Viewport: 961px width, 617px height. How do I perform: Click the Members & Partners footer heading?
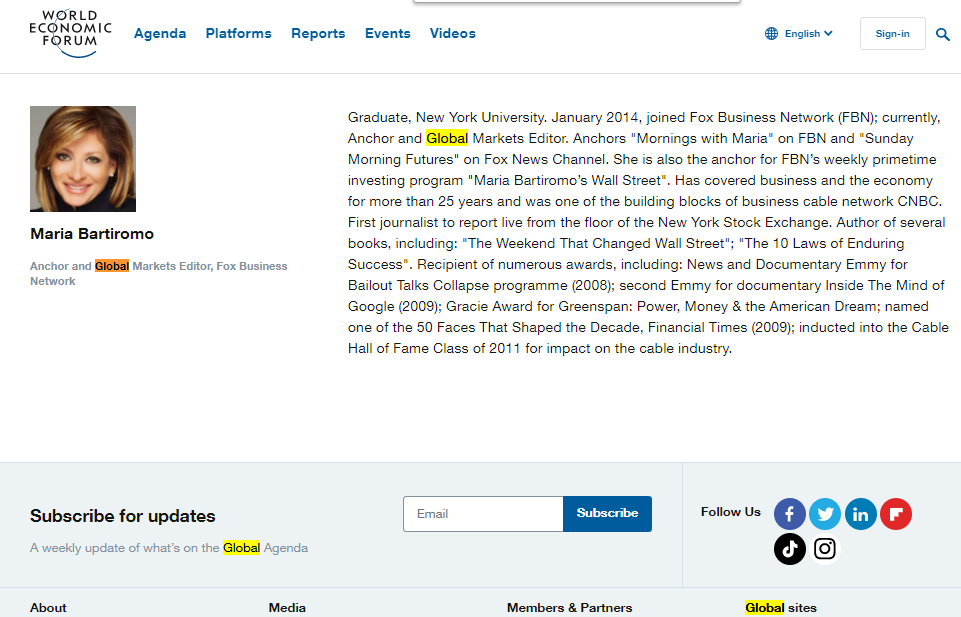(569, 608)
